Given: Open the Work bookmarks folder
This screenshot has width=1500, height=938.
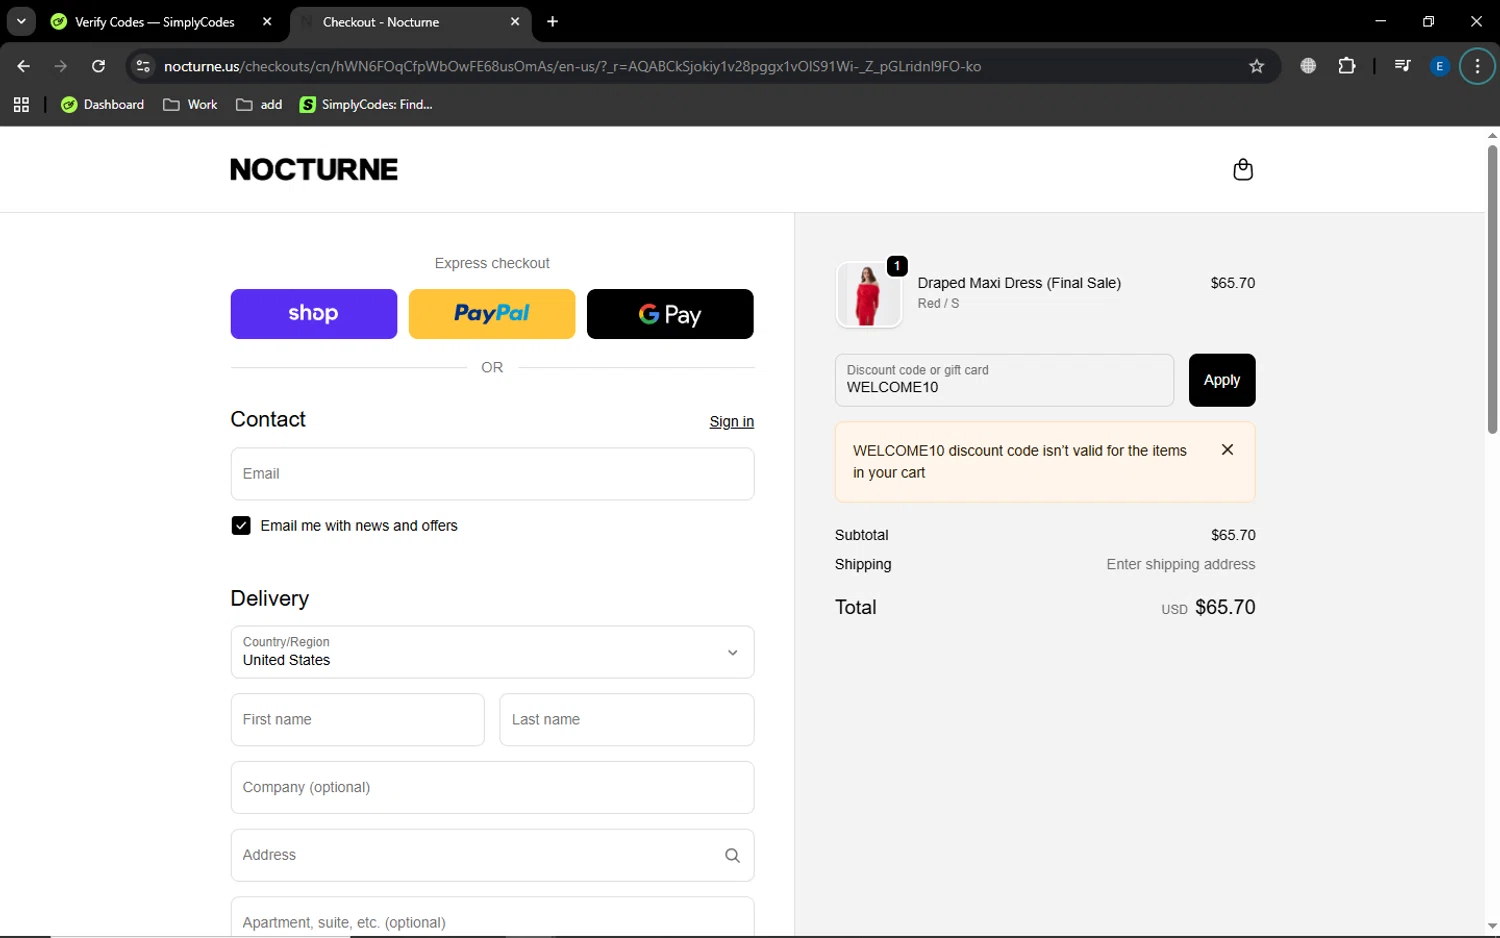Looking at the screenshot, I should 190,104.
